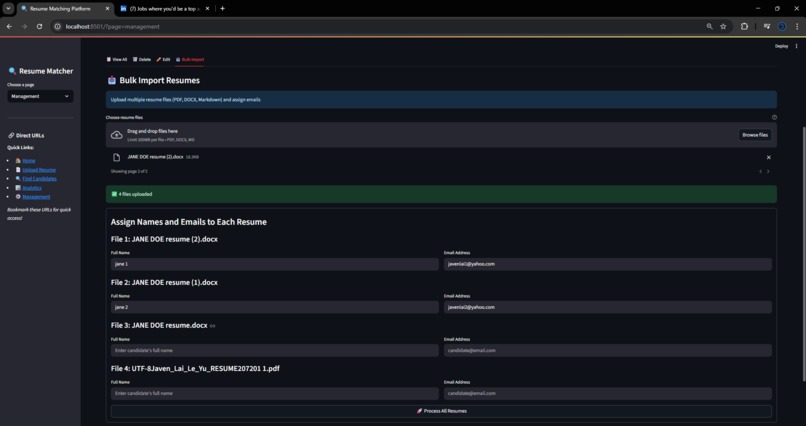This screenshot has width=806, height=426.
Task: Open the Find Candidates quick link
Action: (x=40, y=179)
